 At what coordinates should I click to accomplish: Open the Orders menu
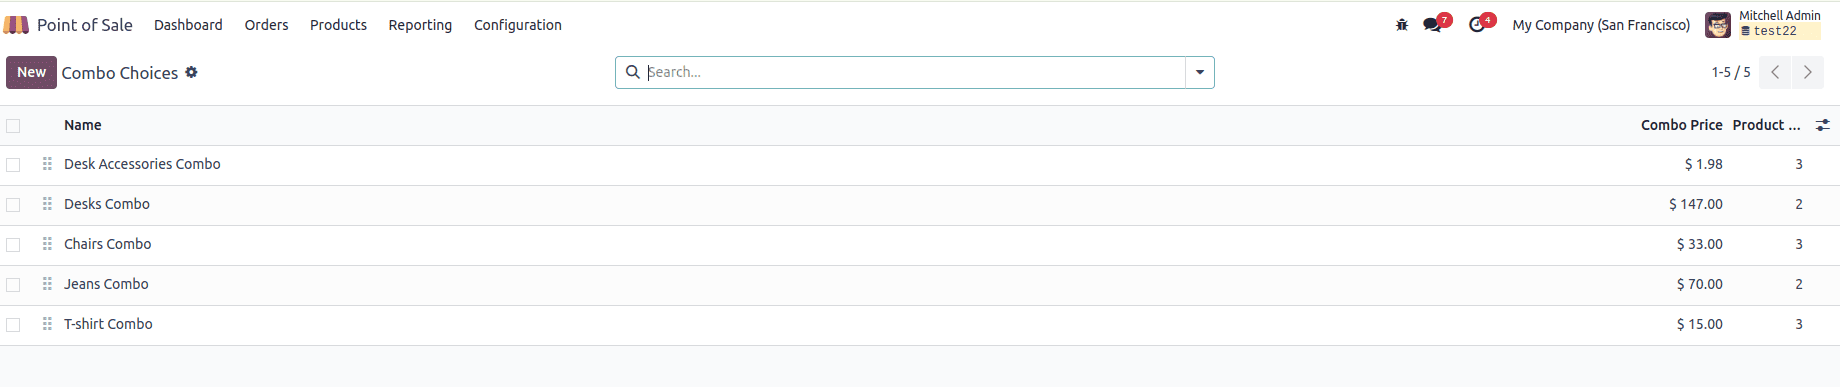coord(266,25)
